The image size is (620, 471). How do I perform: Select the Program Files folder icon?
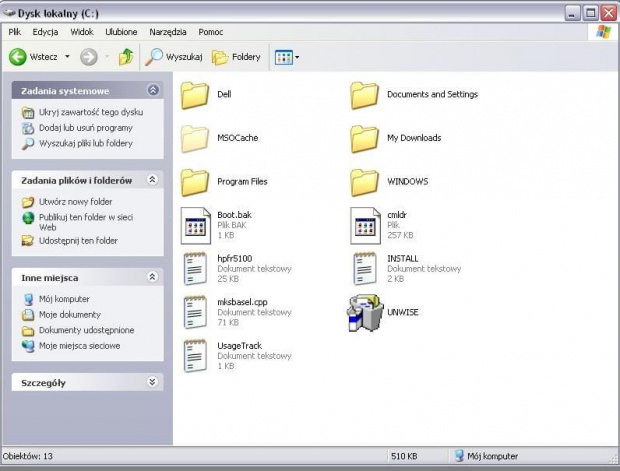[195, 182]
